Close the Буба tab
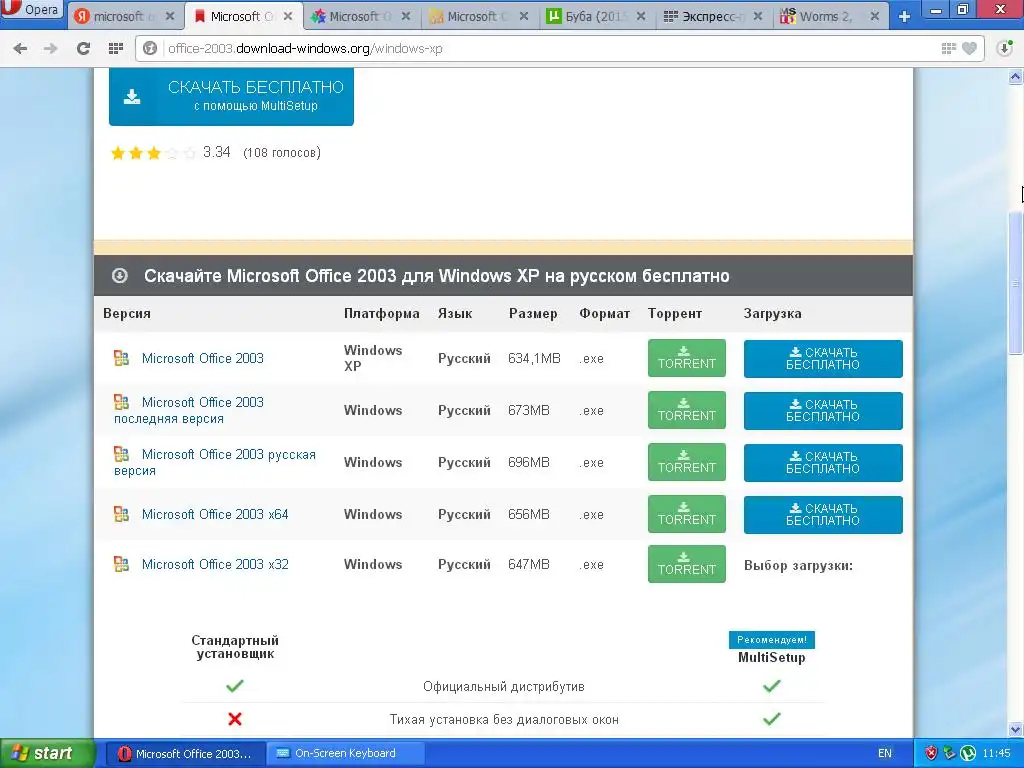The image size is (1024, 768). pos(641,16)
